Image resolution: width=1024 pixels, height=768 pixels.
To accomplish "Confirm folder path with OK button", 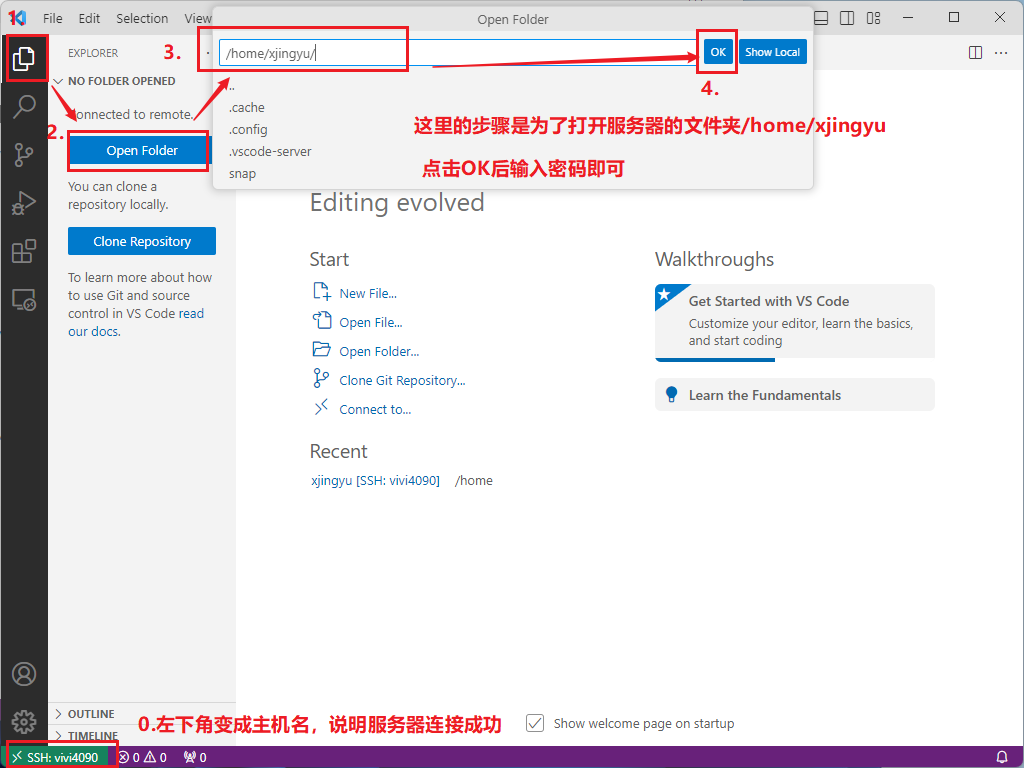I will pyautogui.click(x=718, y=52).
